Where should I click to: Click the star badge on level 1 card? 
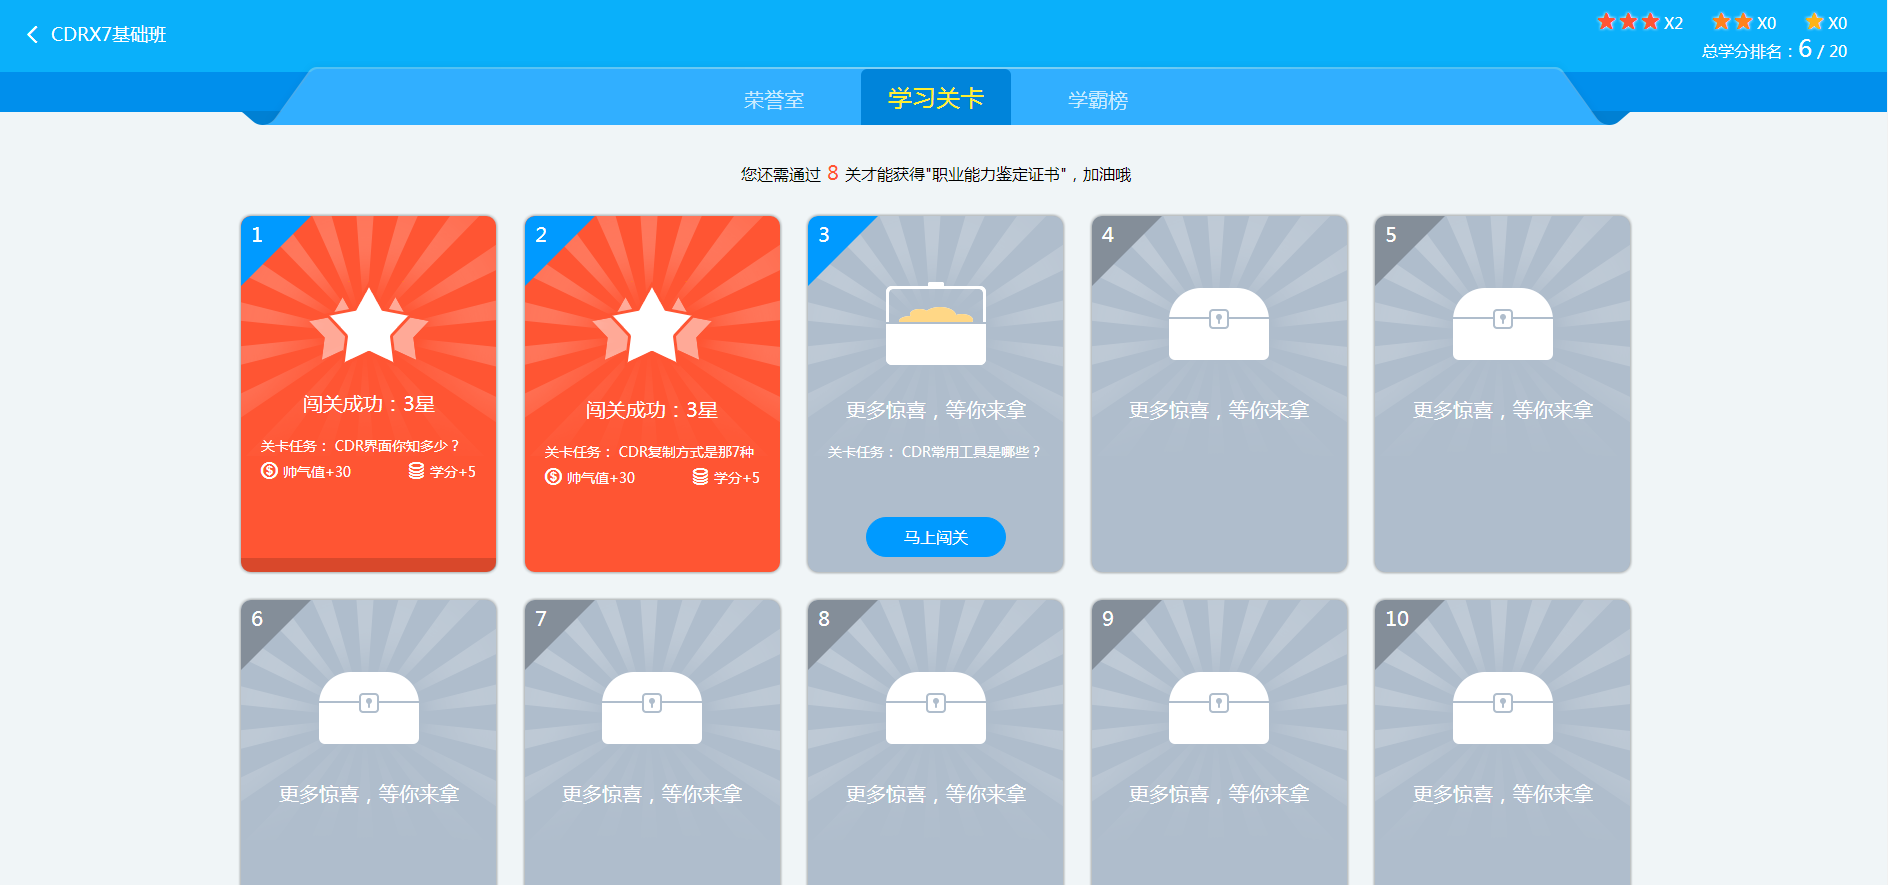(368, 326)
